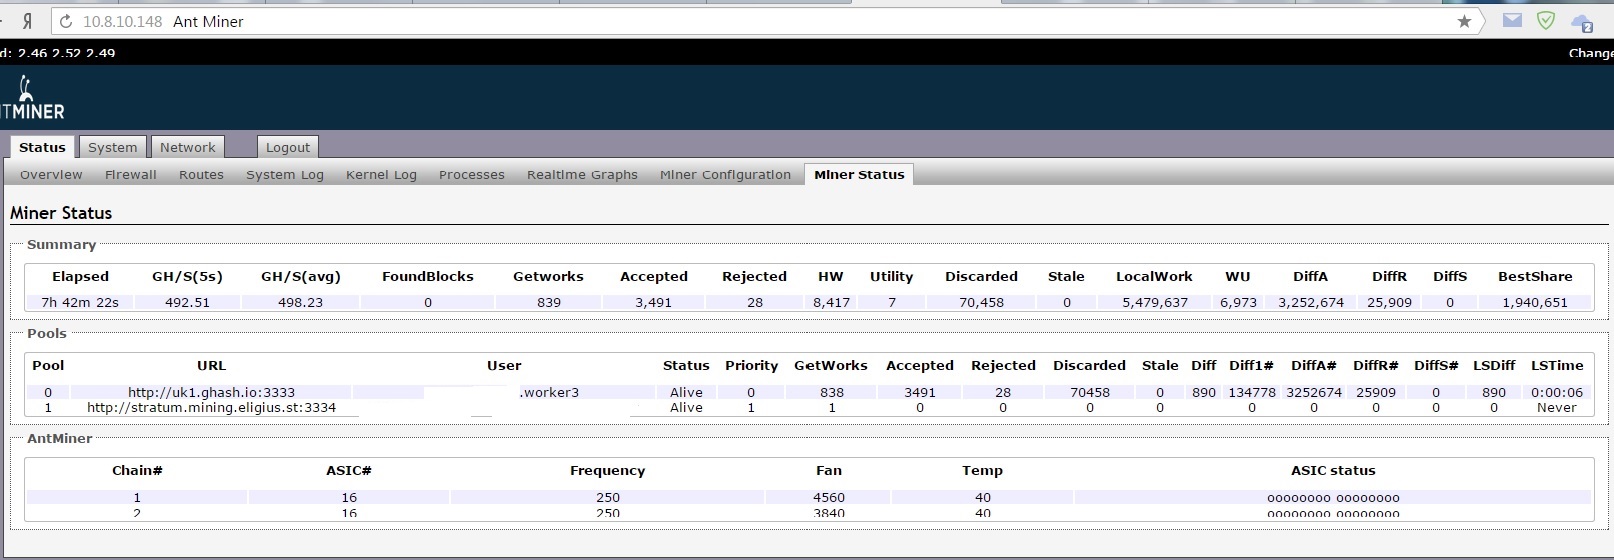
Task: Click the Frequency column header
Action: click(x=607, y=470)
